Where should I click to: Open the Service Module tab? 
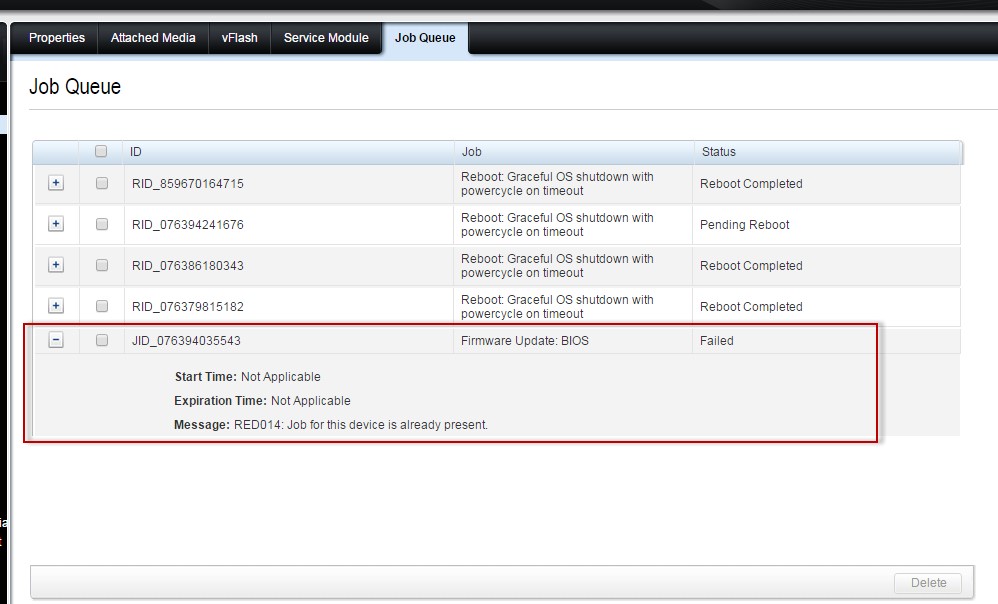[326, 38]
